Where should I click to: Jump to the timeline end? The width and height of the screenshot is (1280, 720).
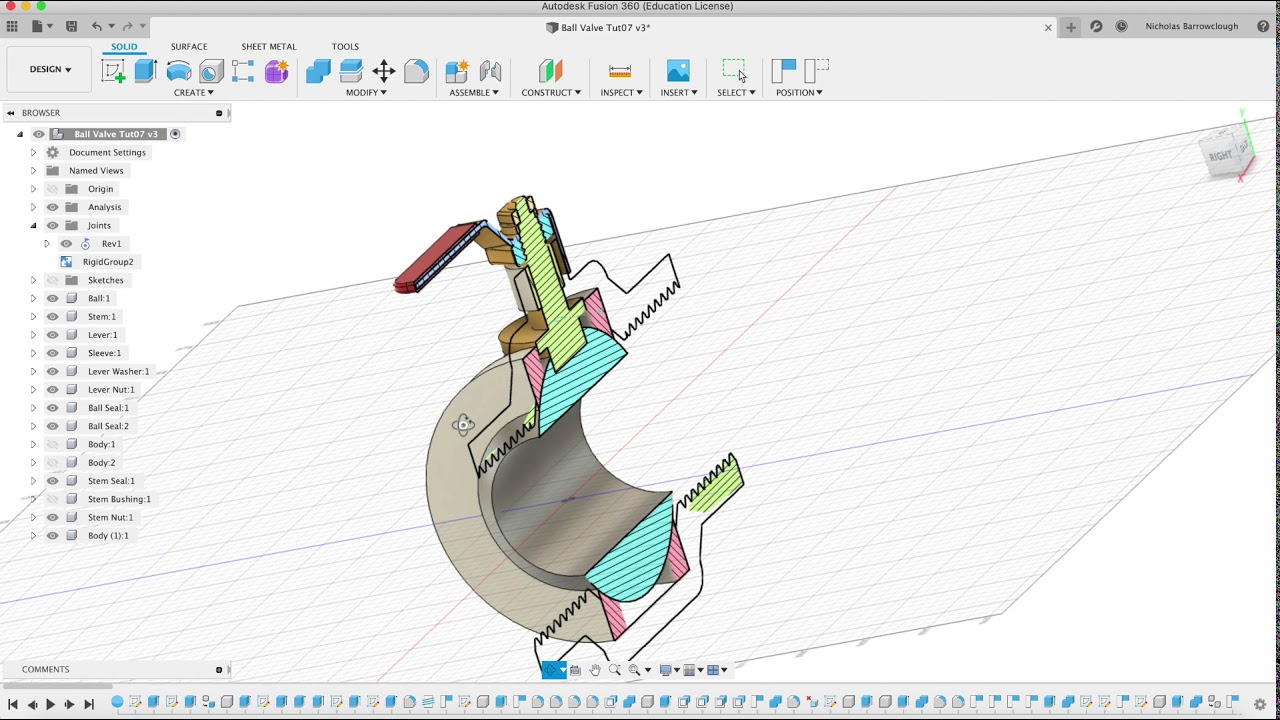click(x=88, y=704)
